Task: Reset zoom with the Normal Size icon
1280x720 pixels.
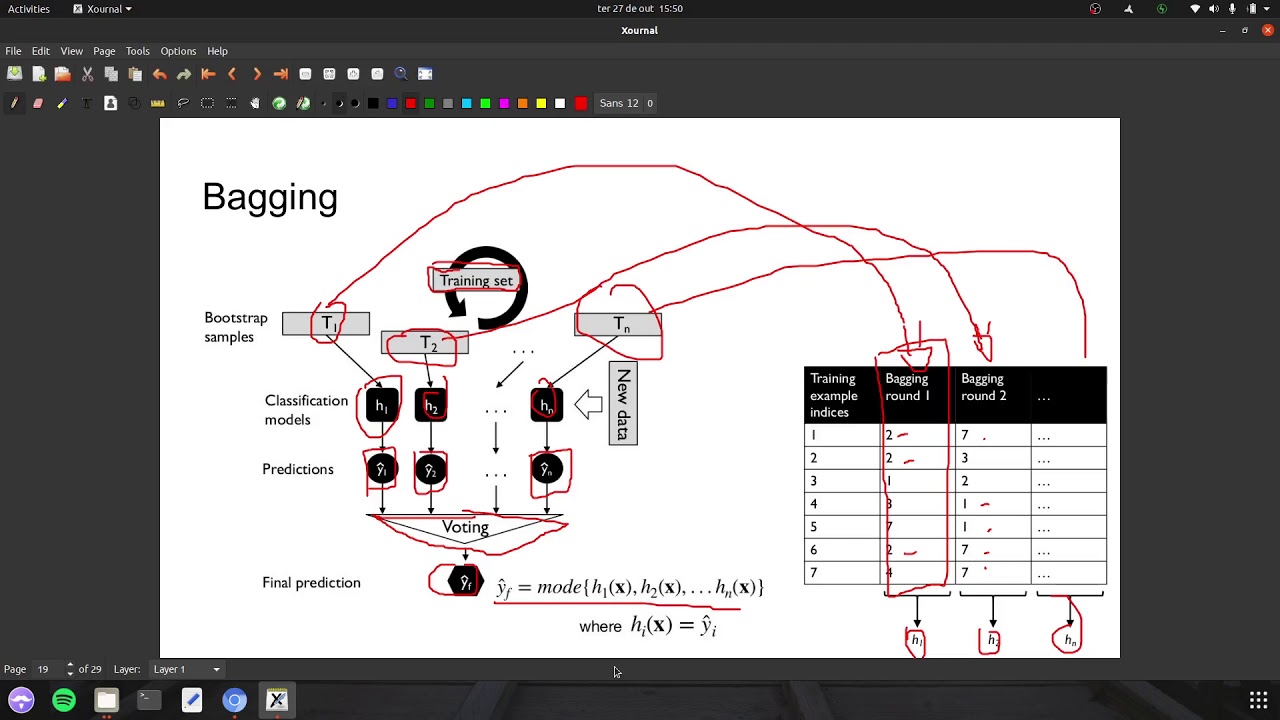Action: [x=377, y=74]
